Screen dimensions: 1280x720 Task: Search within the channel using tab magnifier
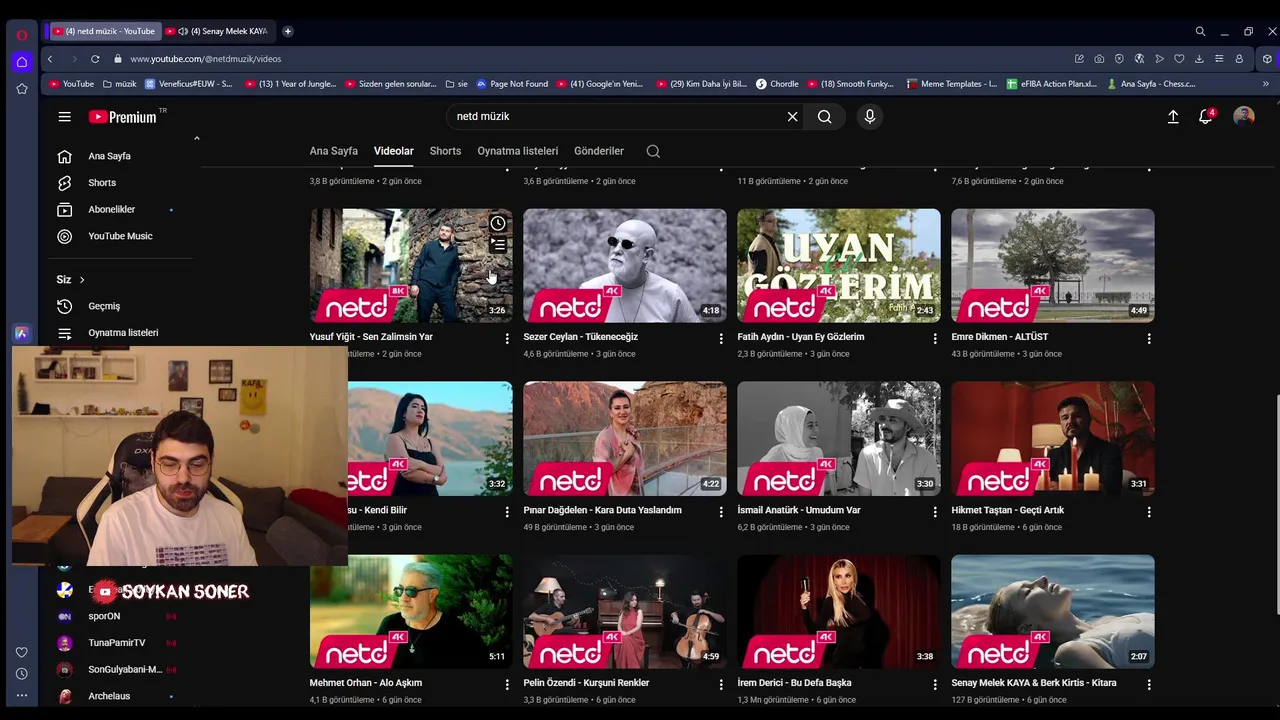point(653,151)
